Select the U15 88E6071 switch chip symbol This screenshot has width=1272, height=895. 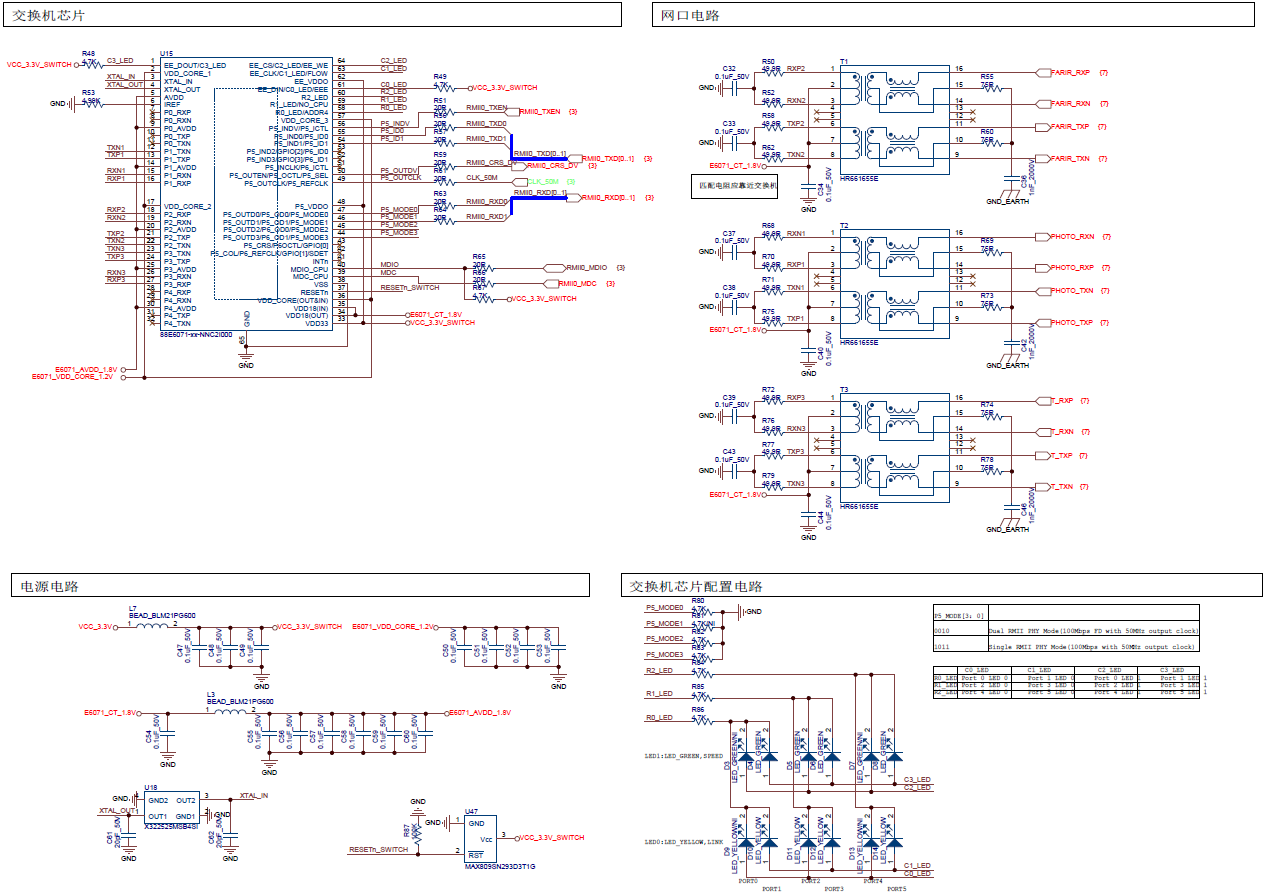pos(245,193)
